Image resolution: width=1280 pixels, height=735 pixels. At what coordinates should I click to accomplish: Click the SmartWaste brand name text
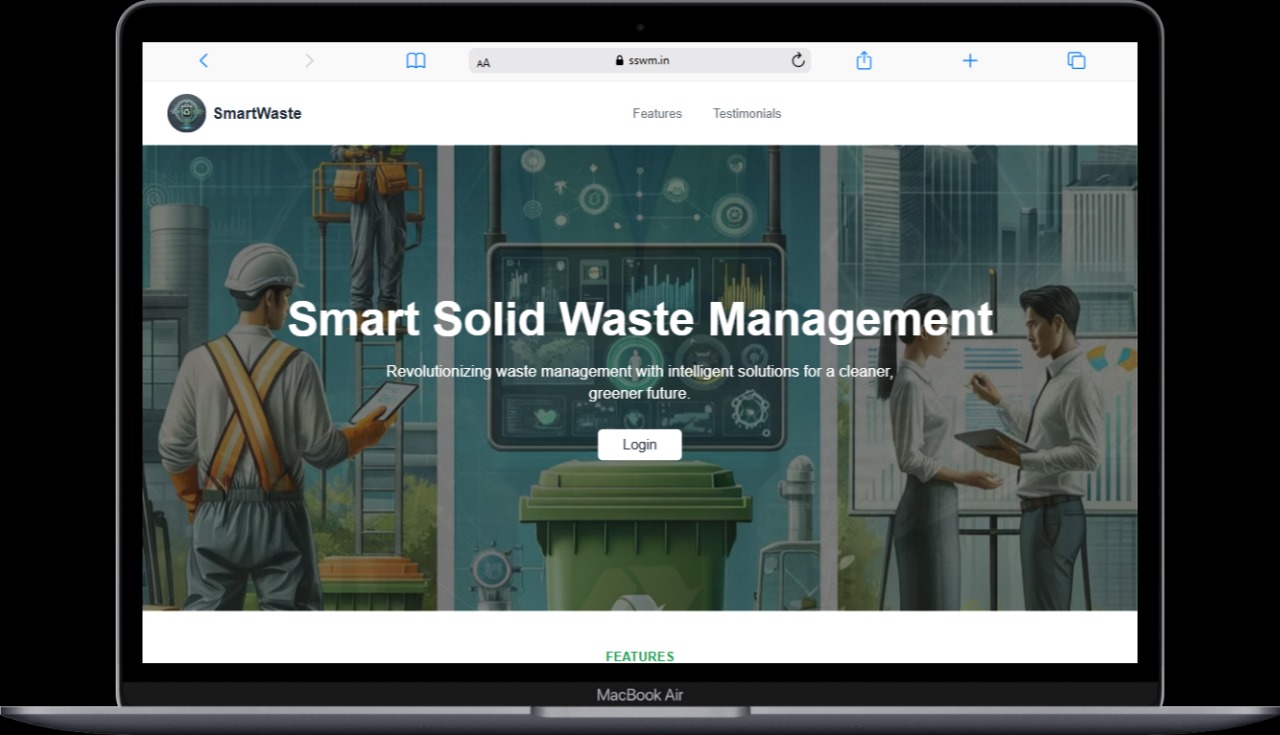pos(256,113)
